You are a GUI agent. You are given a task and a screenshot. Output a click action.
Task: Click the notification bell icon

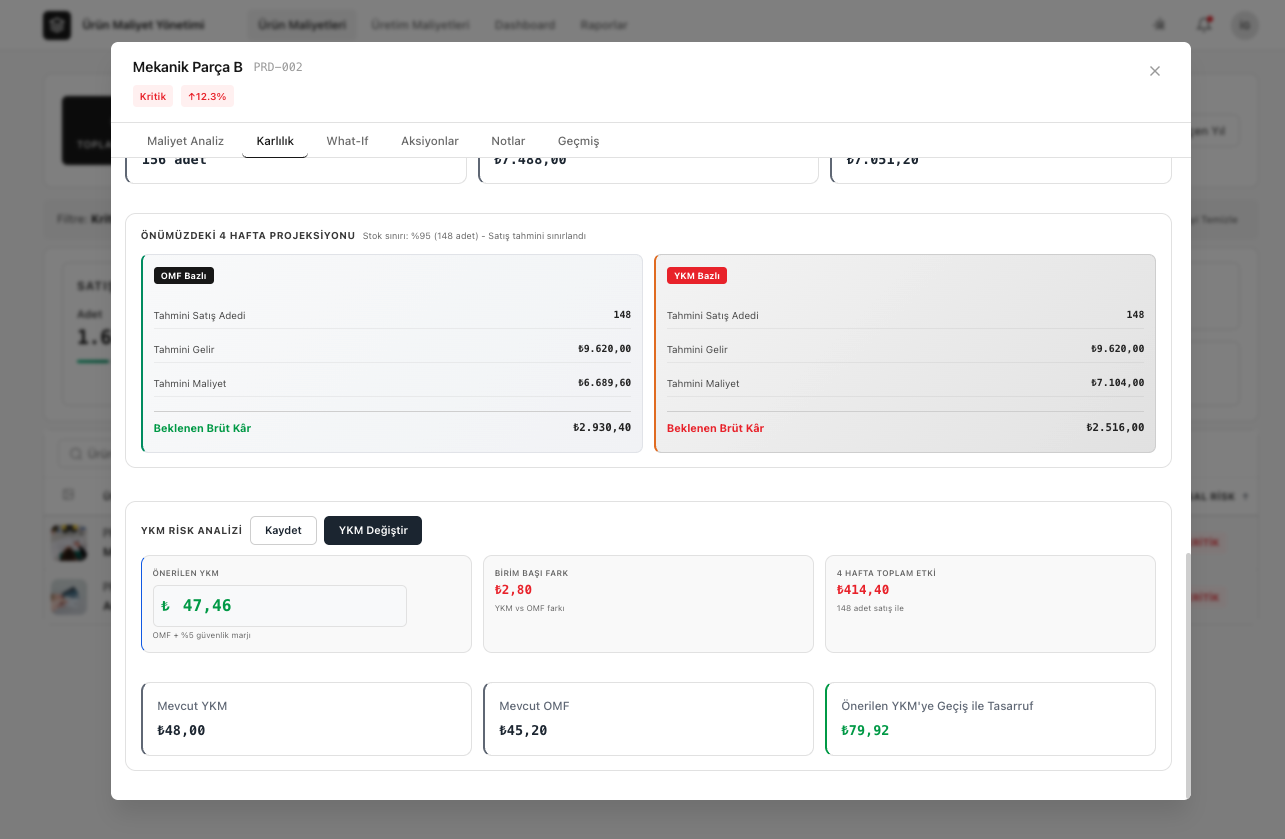1204,25
